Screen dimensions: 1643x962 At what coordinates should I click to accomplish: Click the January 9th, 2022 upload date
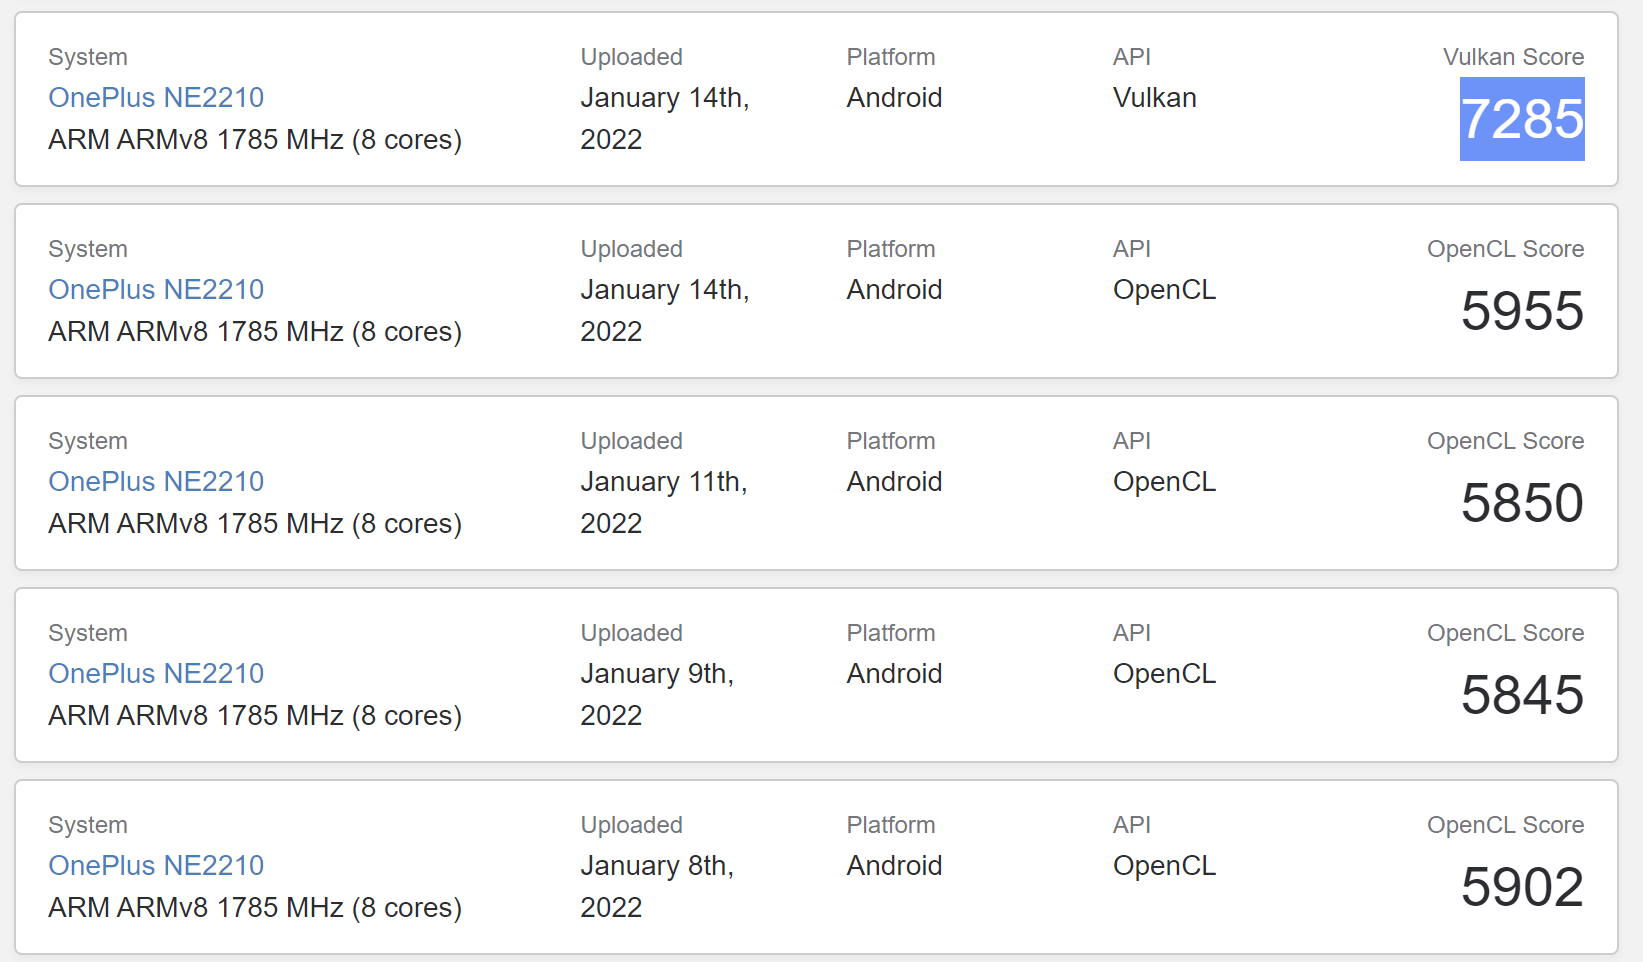pyautogui.click(x=656, y=694)
